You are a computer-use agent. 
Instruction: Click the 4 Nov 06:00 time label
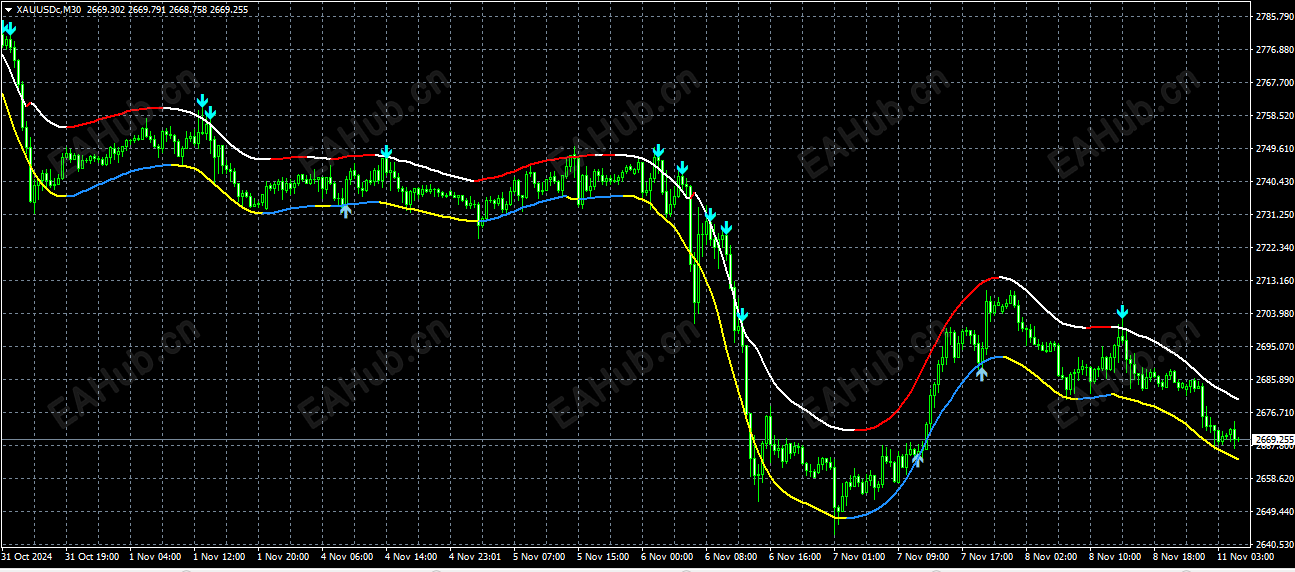[349, 557]
